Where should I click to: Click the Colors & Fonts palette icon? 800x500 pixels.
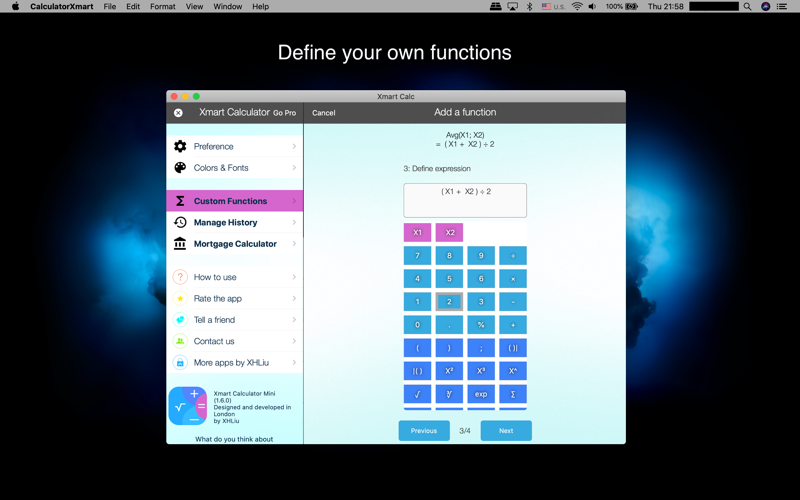pyautogui.click(x=180, y=168)
